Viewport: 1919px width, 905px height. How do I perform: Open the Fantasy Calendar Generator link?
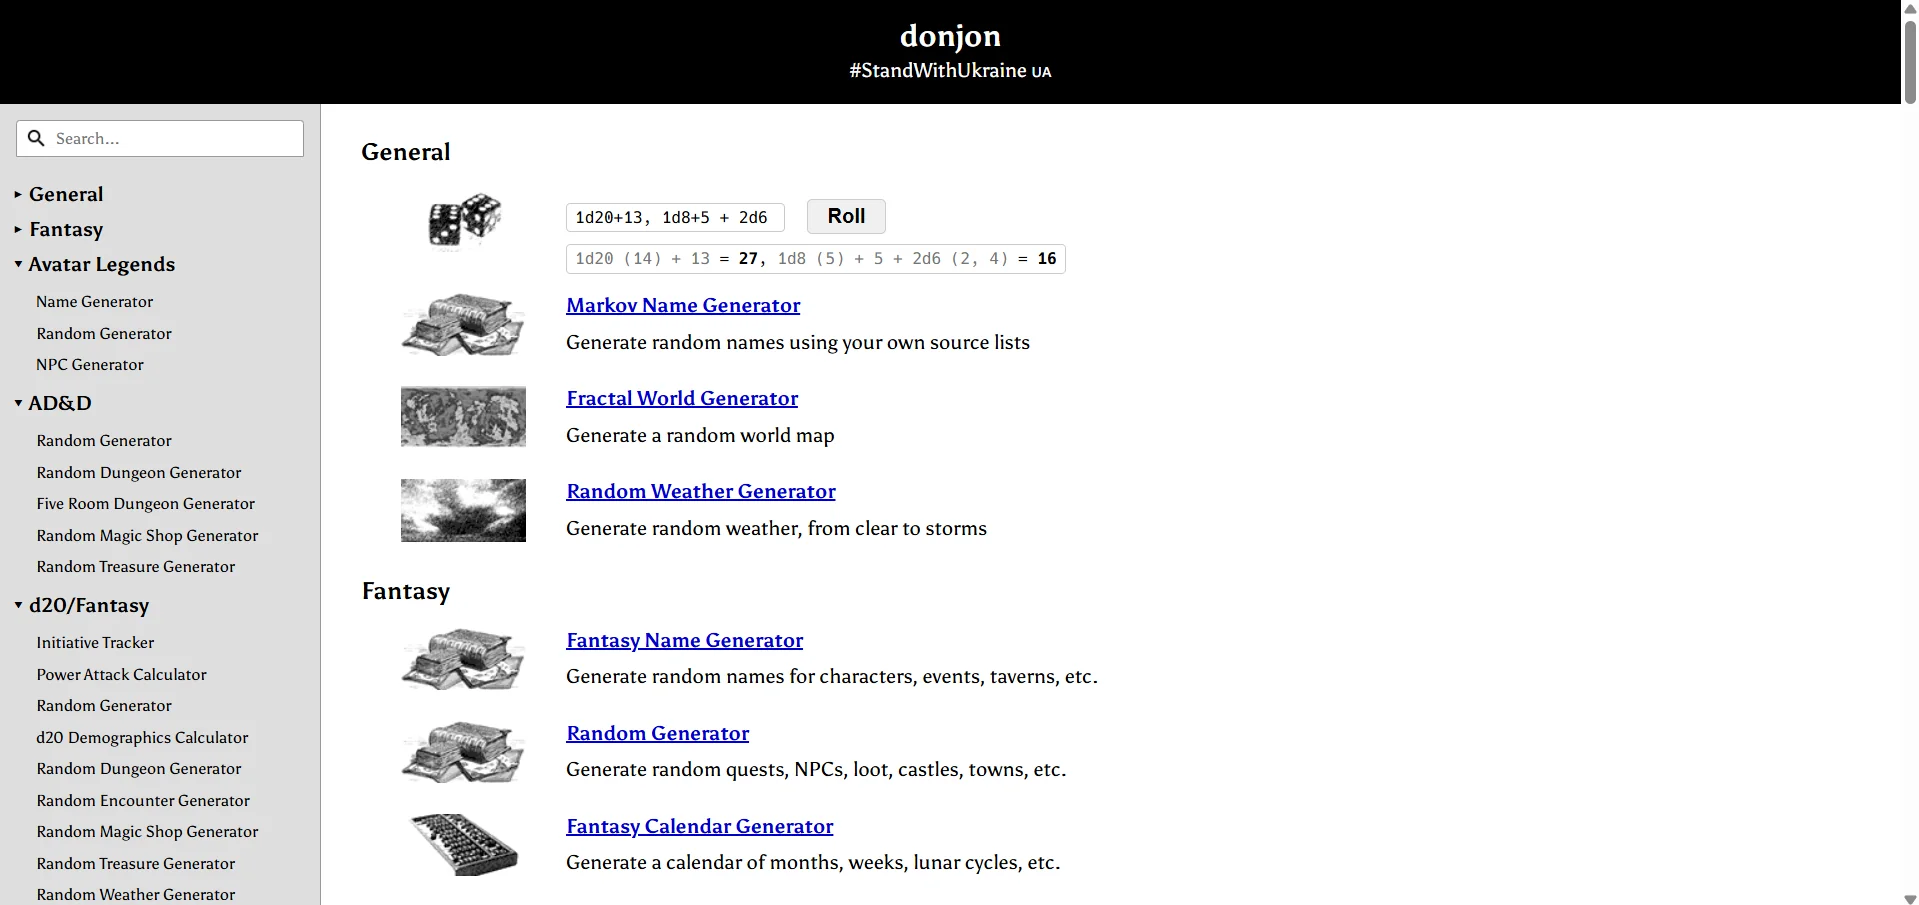tap(700, 826)
